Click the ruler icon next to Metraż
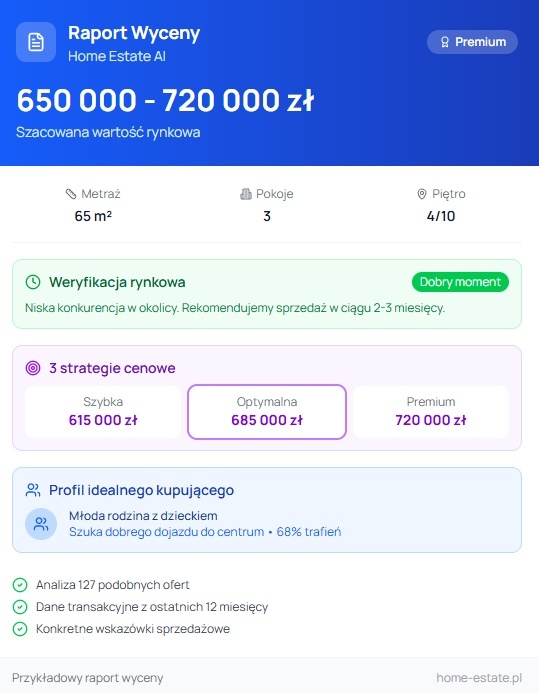 71,194
